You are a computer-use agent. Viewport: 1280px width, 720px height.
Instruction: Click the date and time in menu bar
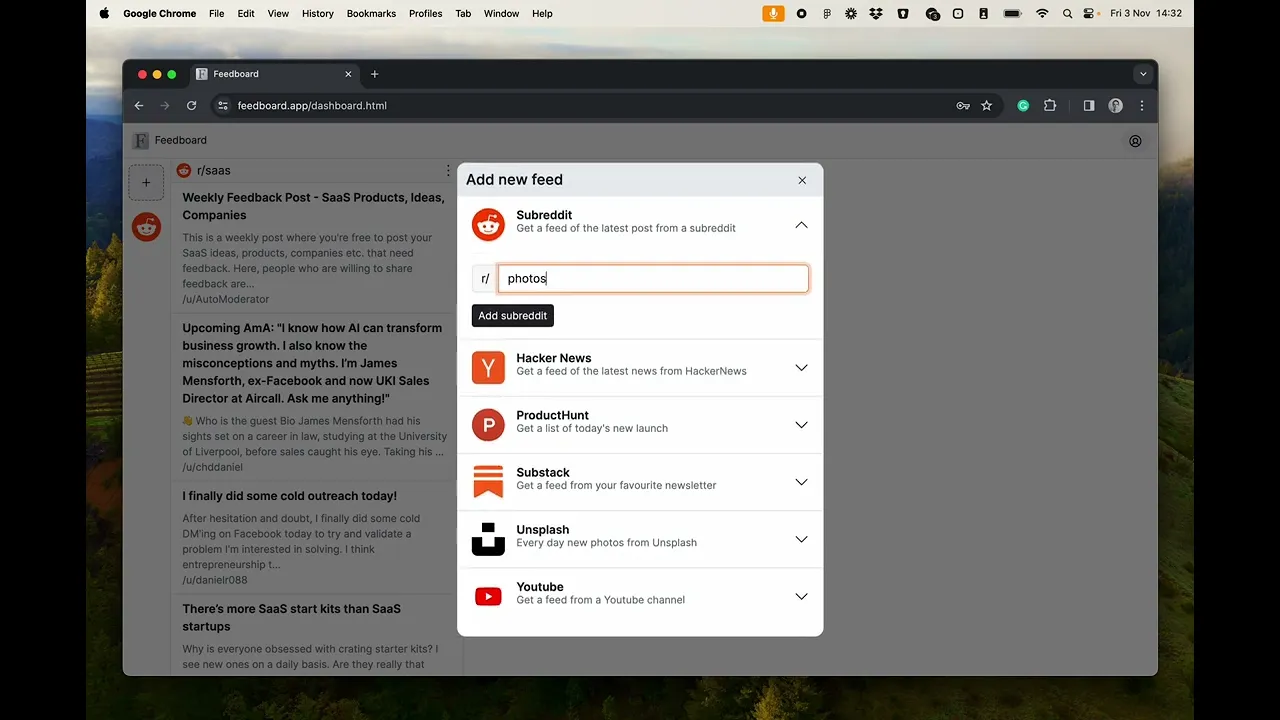pyautogui.click(x=1146, y=13)
